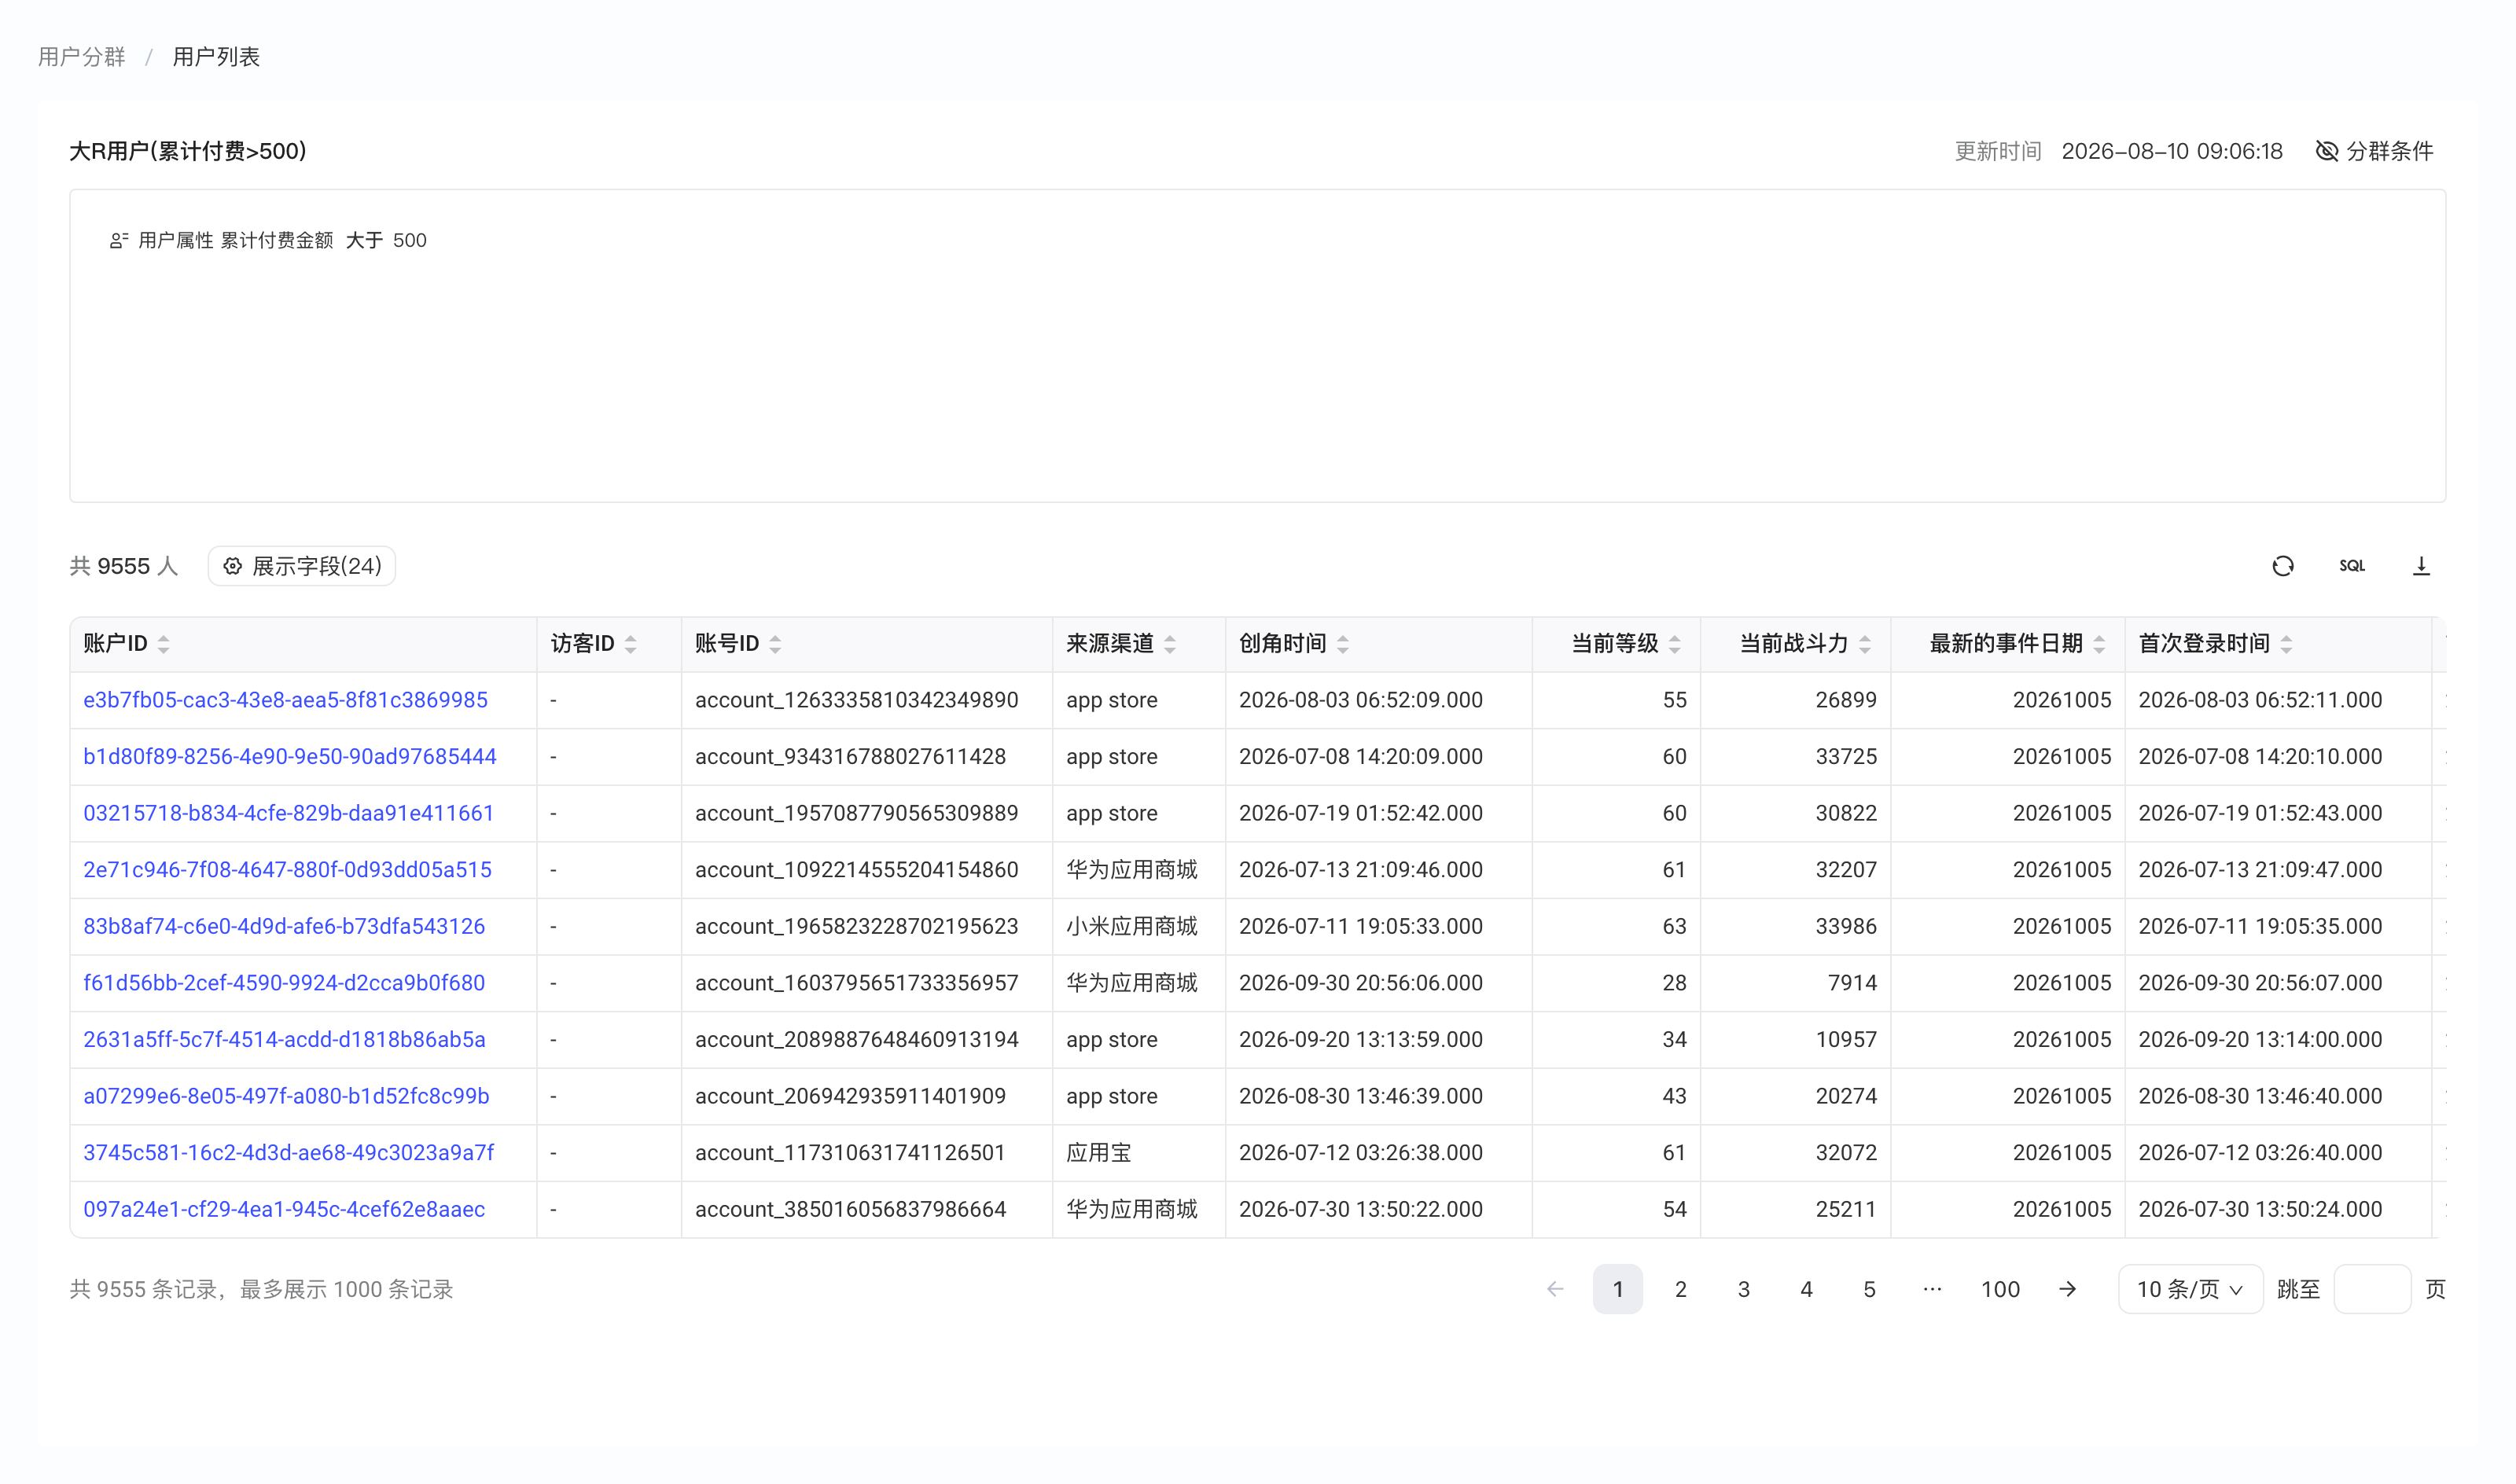Sort by 当前等级 column sort arrows
The width and height of the screenshot is (2516, 1484).
pos(1675,644)
